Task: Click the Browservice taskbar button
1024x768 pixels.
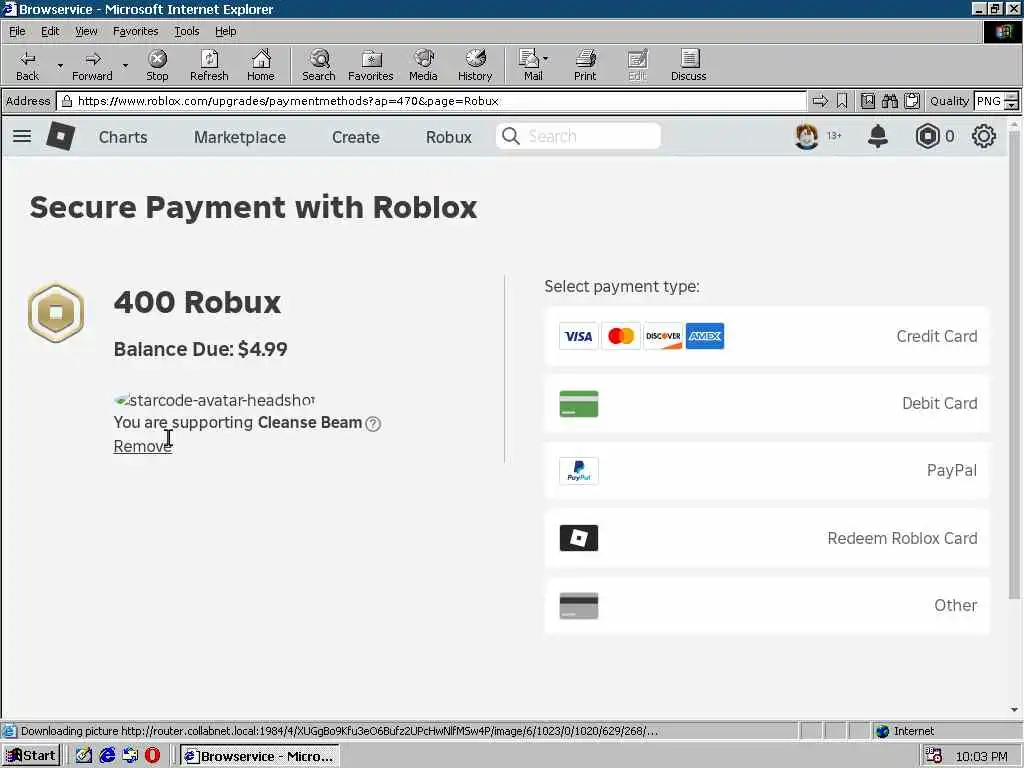Action: [260, 756]
